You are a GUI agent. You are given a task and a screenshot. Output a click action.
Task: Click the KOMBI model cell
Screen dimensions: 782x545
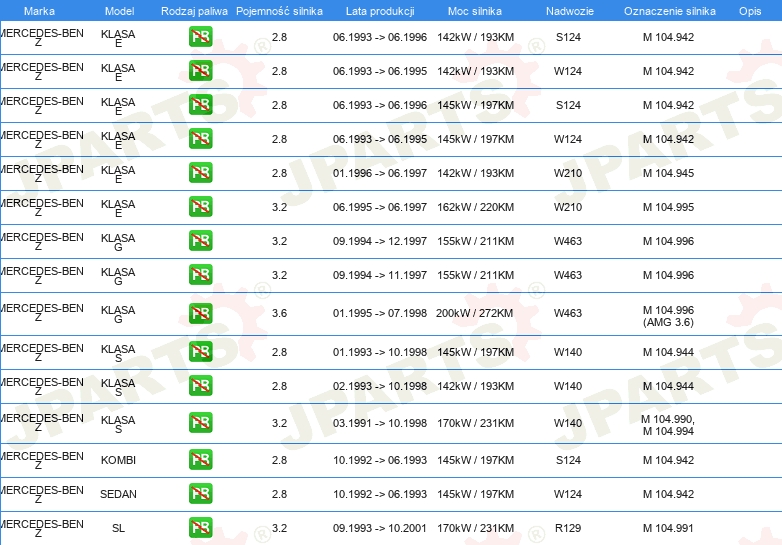pyautogui.click(x=118, y=460)
